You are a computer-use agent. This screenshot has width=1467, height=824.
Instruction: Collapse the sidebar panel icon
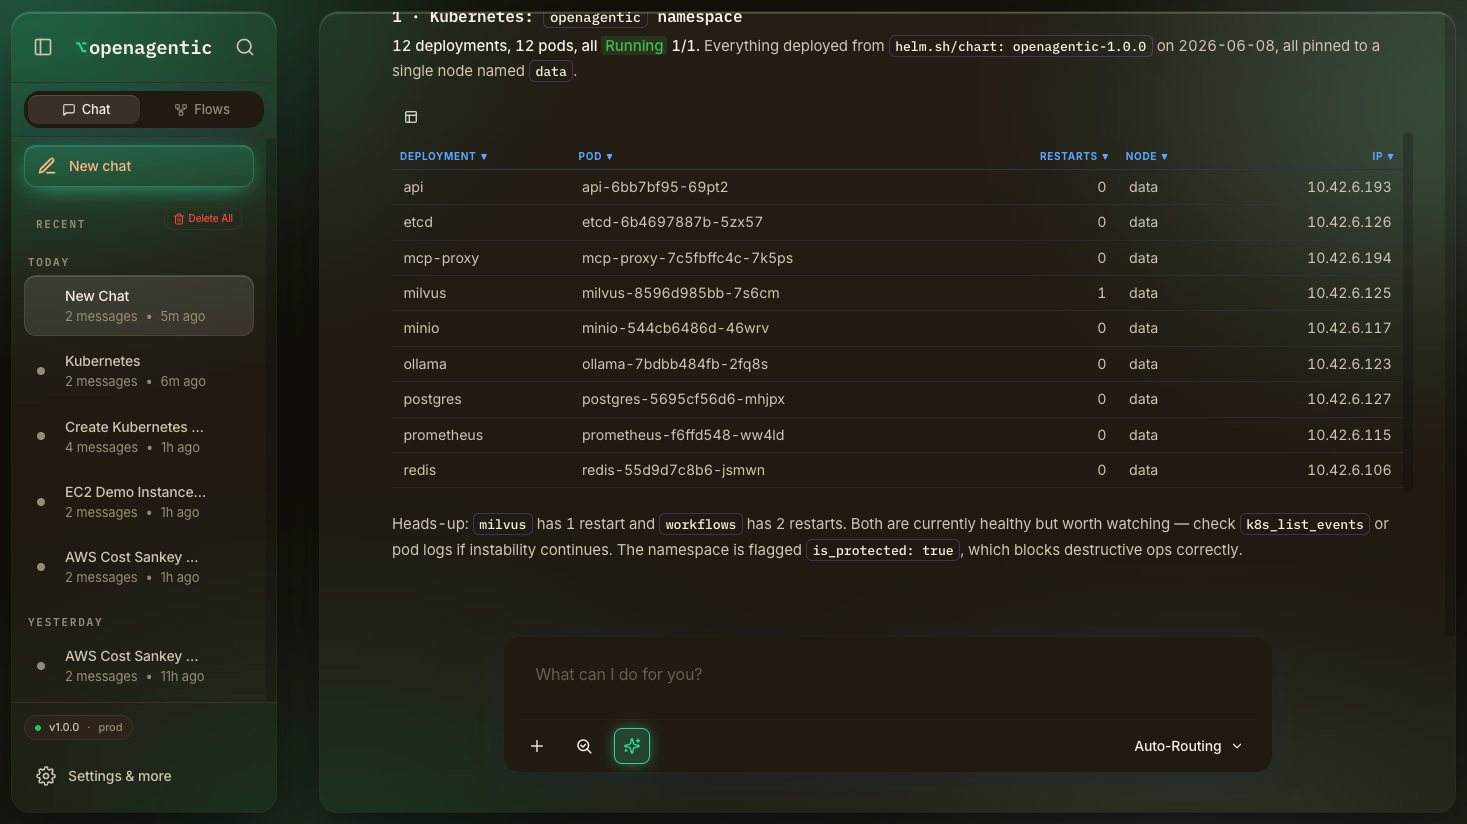point(43,47)
